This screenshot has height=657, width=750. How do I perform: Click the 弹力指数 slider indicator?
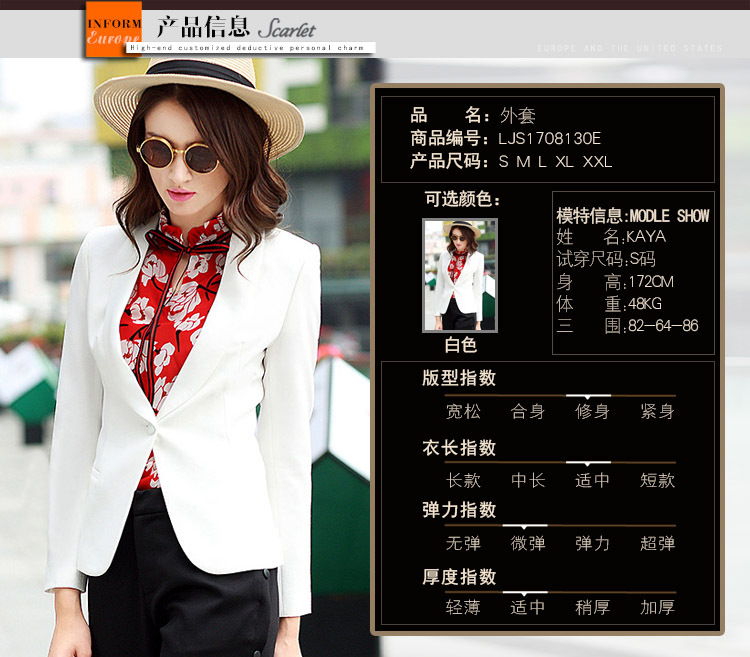(x=525, y=526)
